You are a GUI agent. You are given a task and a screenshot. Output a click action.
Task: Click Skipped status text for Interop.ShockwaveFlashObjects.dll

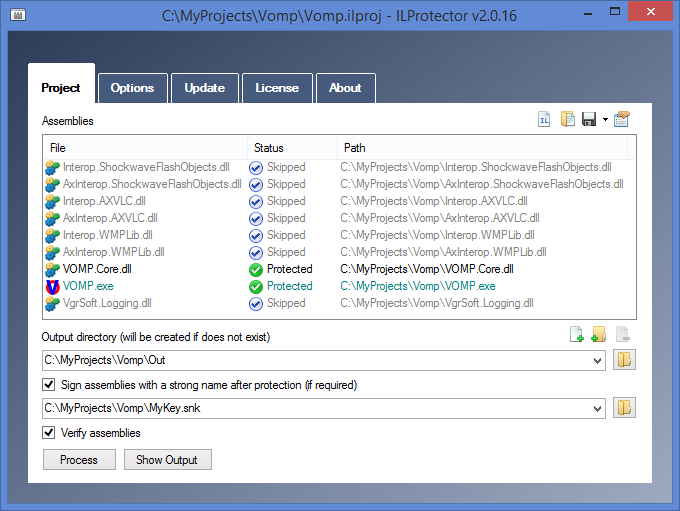(286, 167)
